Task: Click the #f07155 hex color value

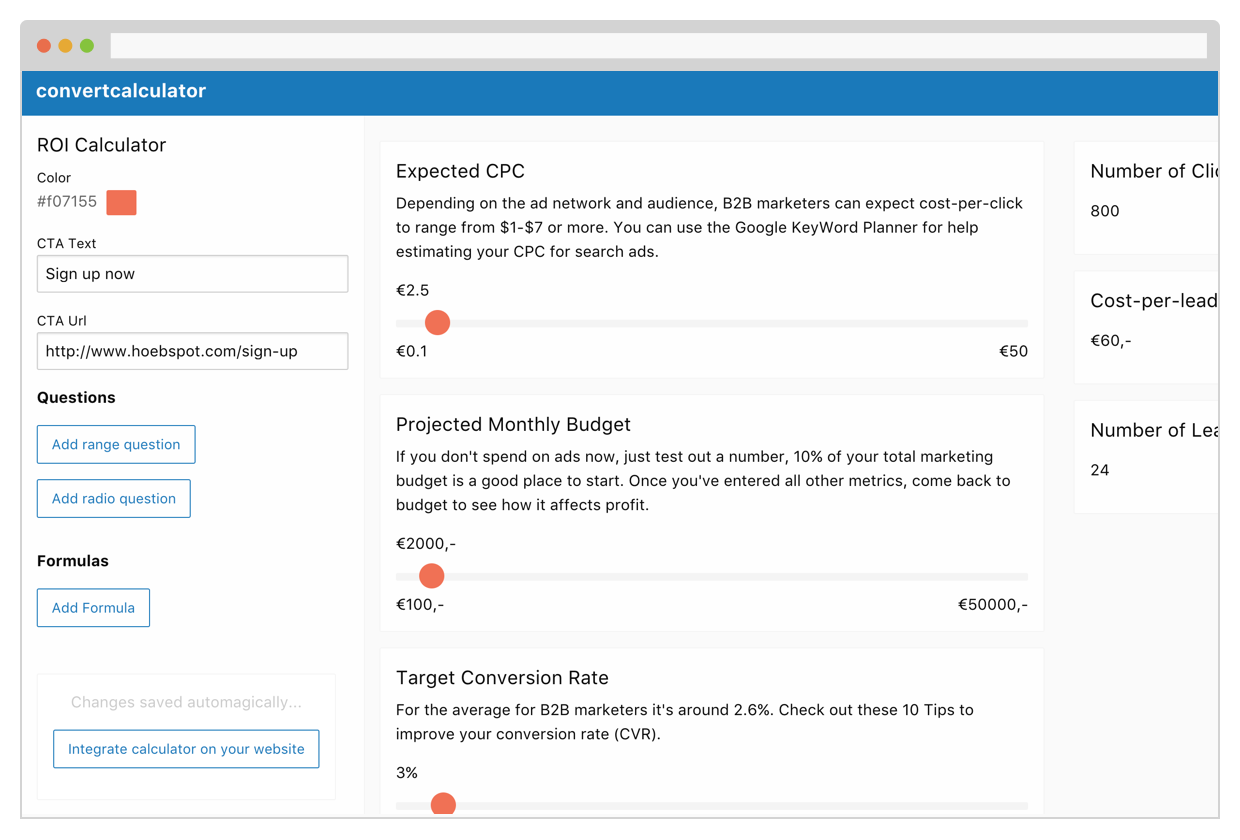Action: [67, 202]
